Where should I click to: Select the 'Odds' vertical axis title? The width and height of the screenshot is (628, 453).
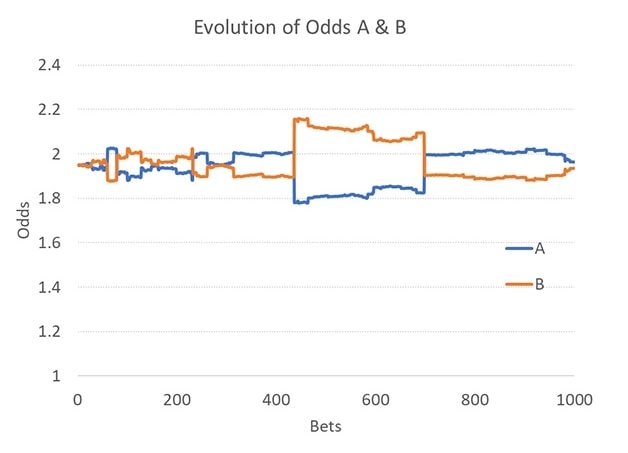(23, 222)
